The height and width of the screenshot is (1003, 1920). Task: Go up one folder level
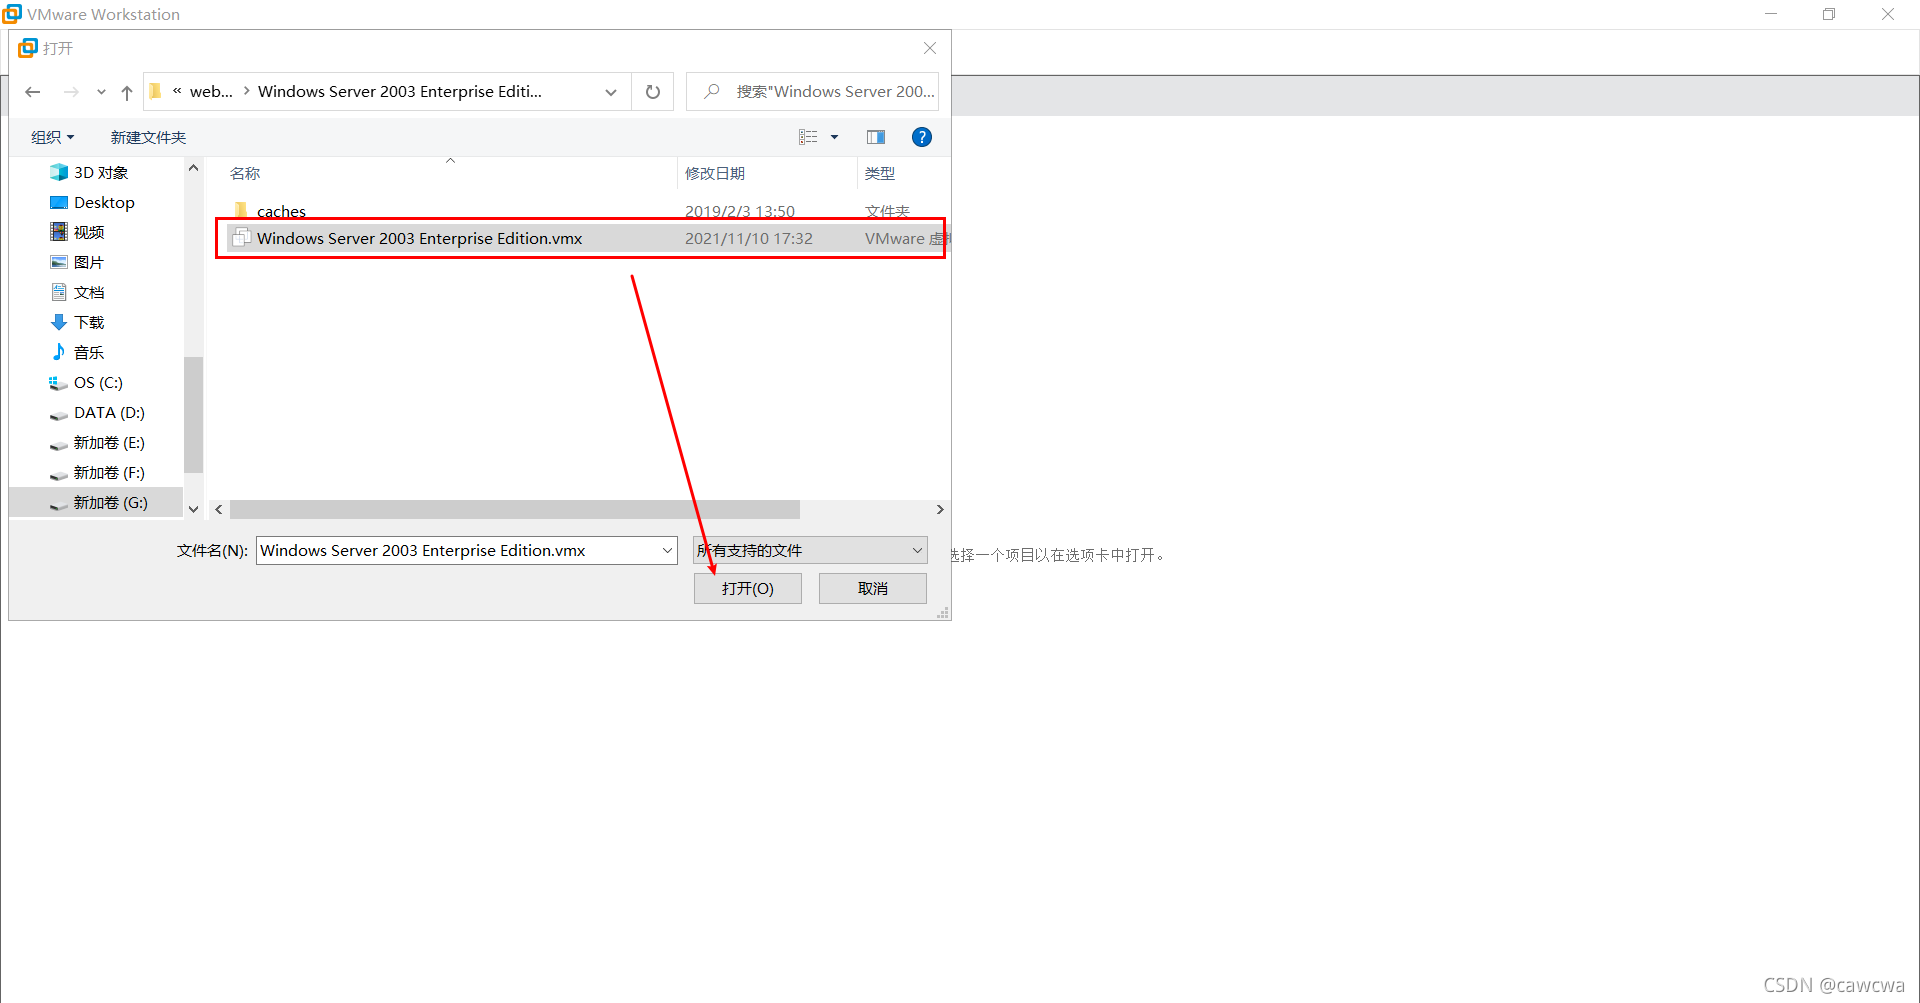pos(127,92)
